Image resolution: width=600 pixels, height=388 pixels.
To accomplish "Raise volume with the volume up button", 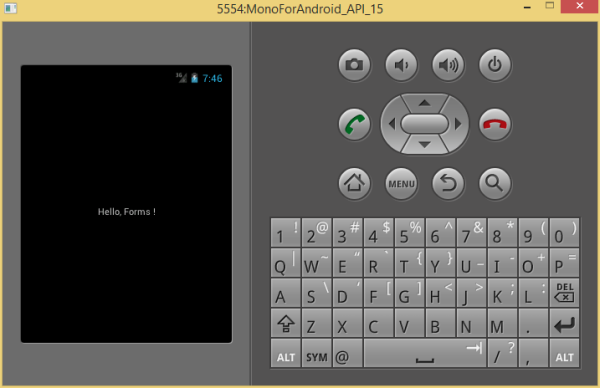I will pyautogui.click(x=448, y=65).
